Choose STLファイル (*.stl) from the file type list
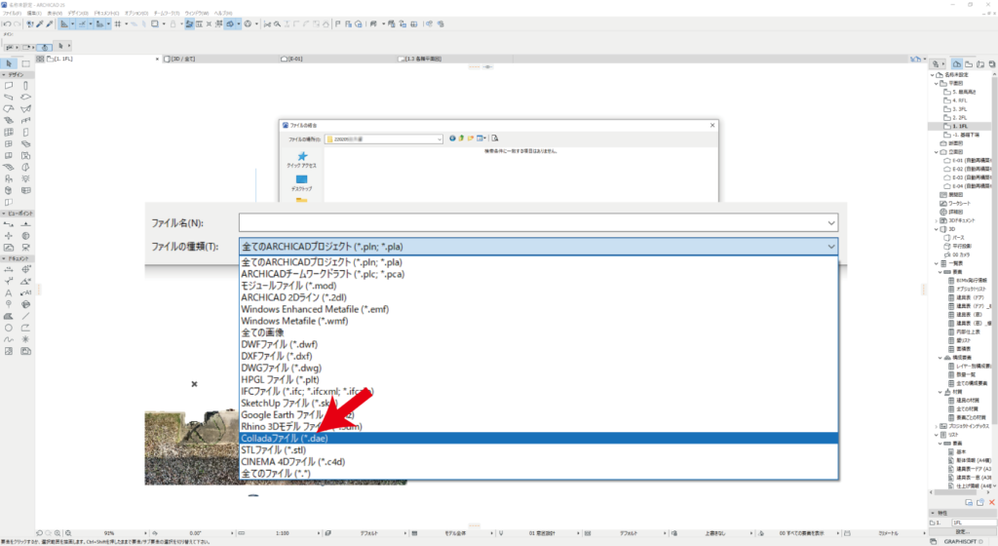Image resolution: width=998 pixels, height=546 pixels. point(538,450)
